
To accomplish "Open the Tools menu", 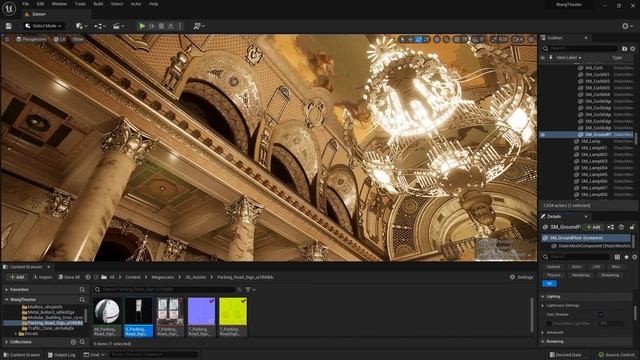I will [80, 4].
